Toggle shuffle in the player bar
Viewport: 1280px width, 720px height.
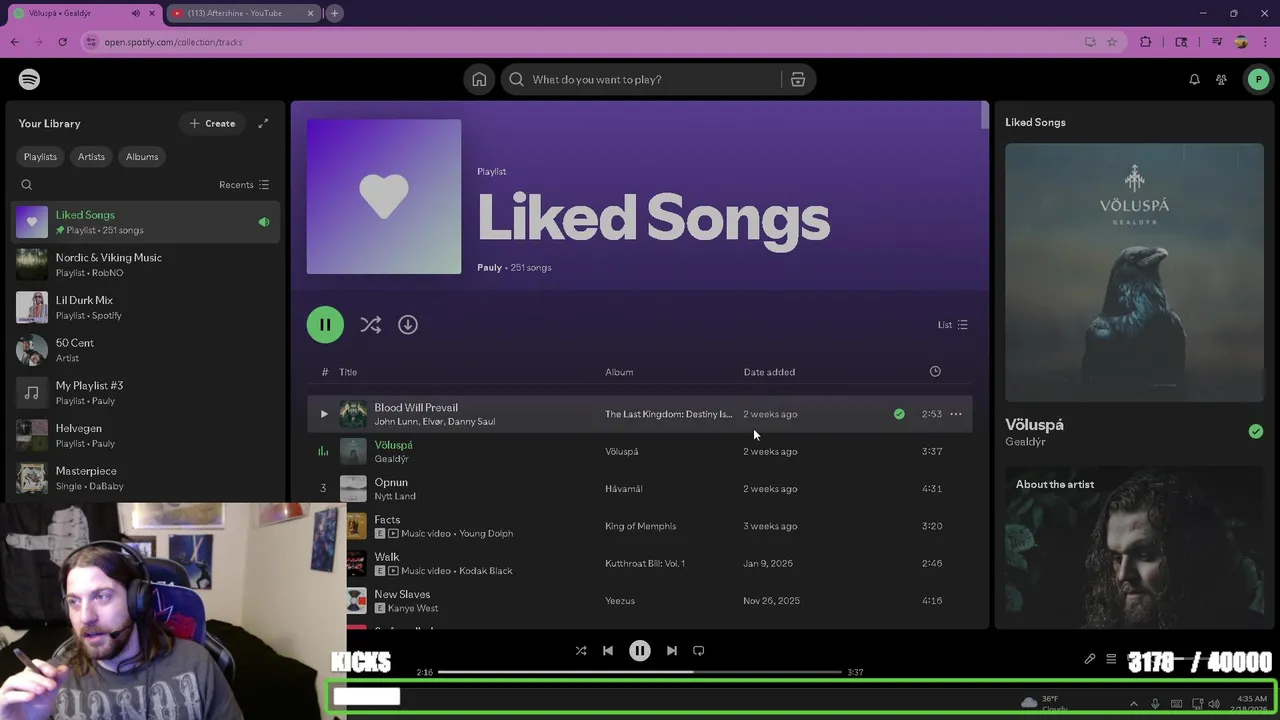click(x=581, y=651)
